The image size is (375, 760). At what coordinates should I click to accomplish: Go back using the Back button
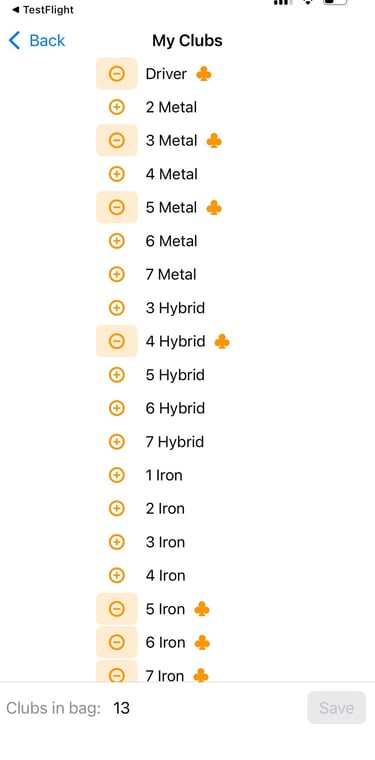37,40
